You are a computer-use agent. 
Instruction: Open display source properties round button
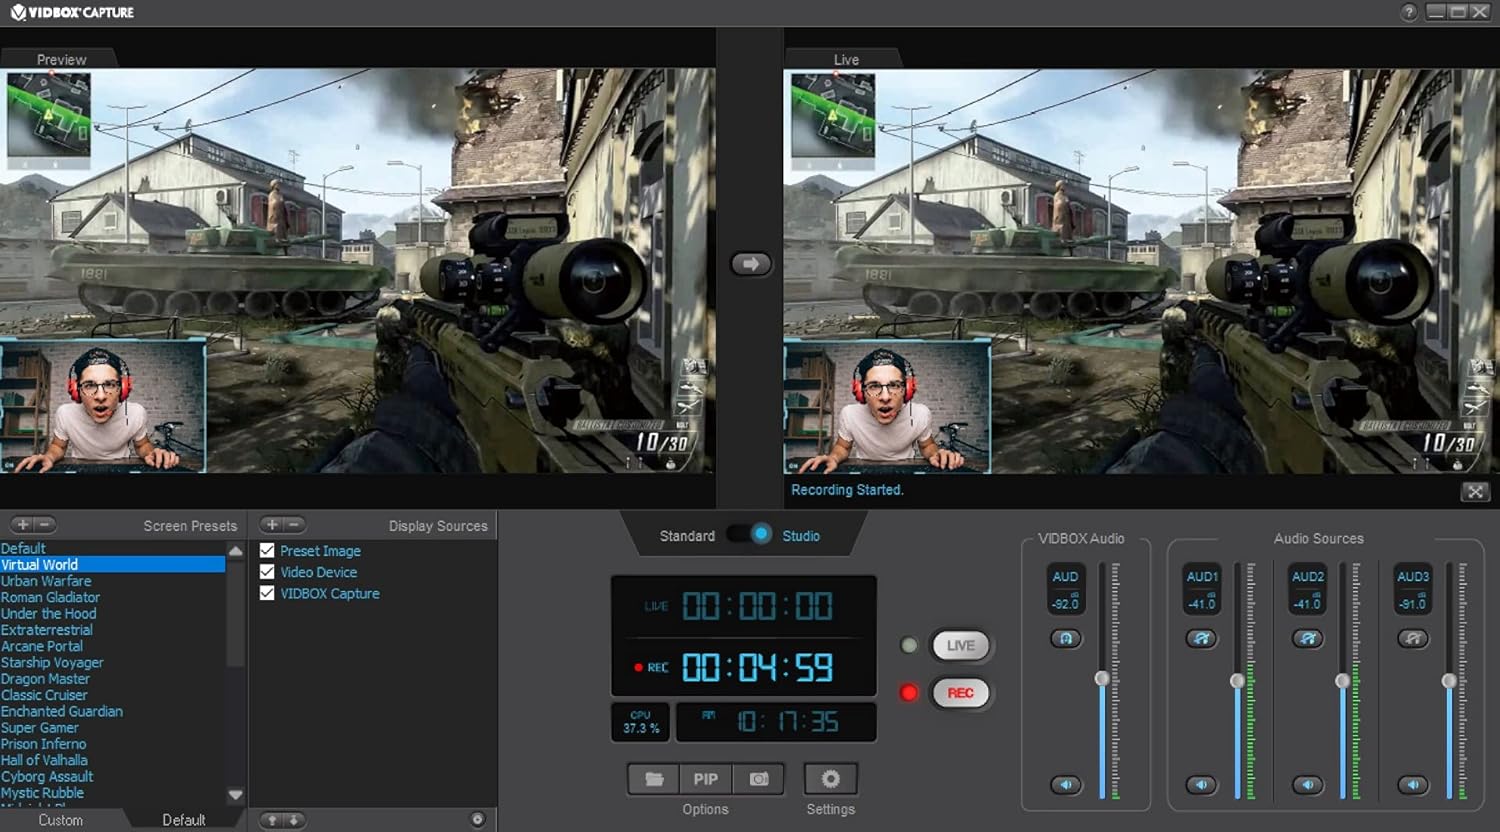coord(478,820)
